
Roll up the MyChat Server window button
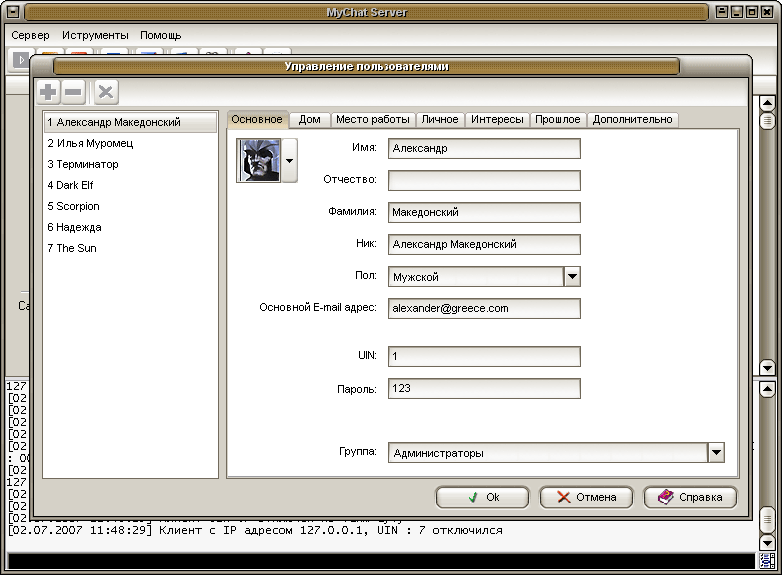click(722, 11)
